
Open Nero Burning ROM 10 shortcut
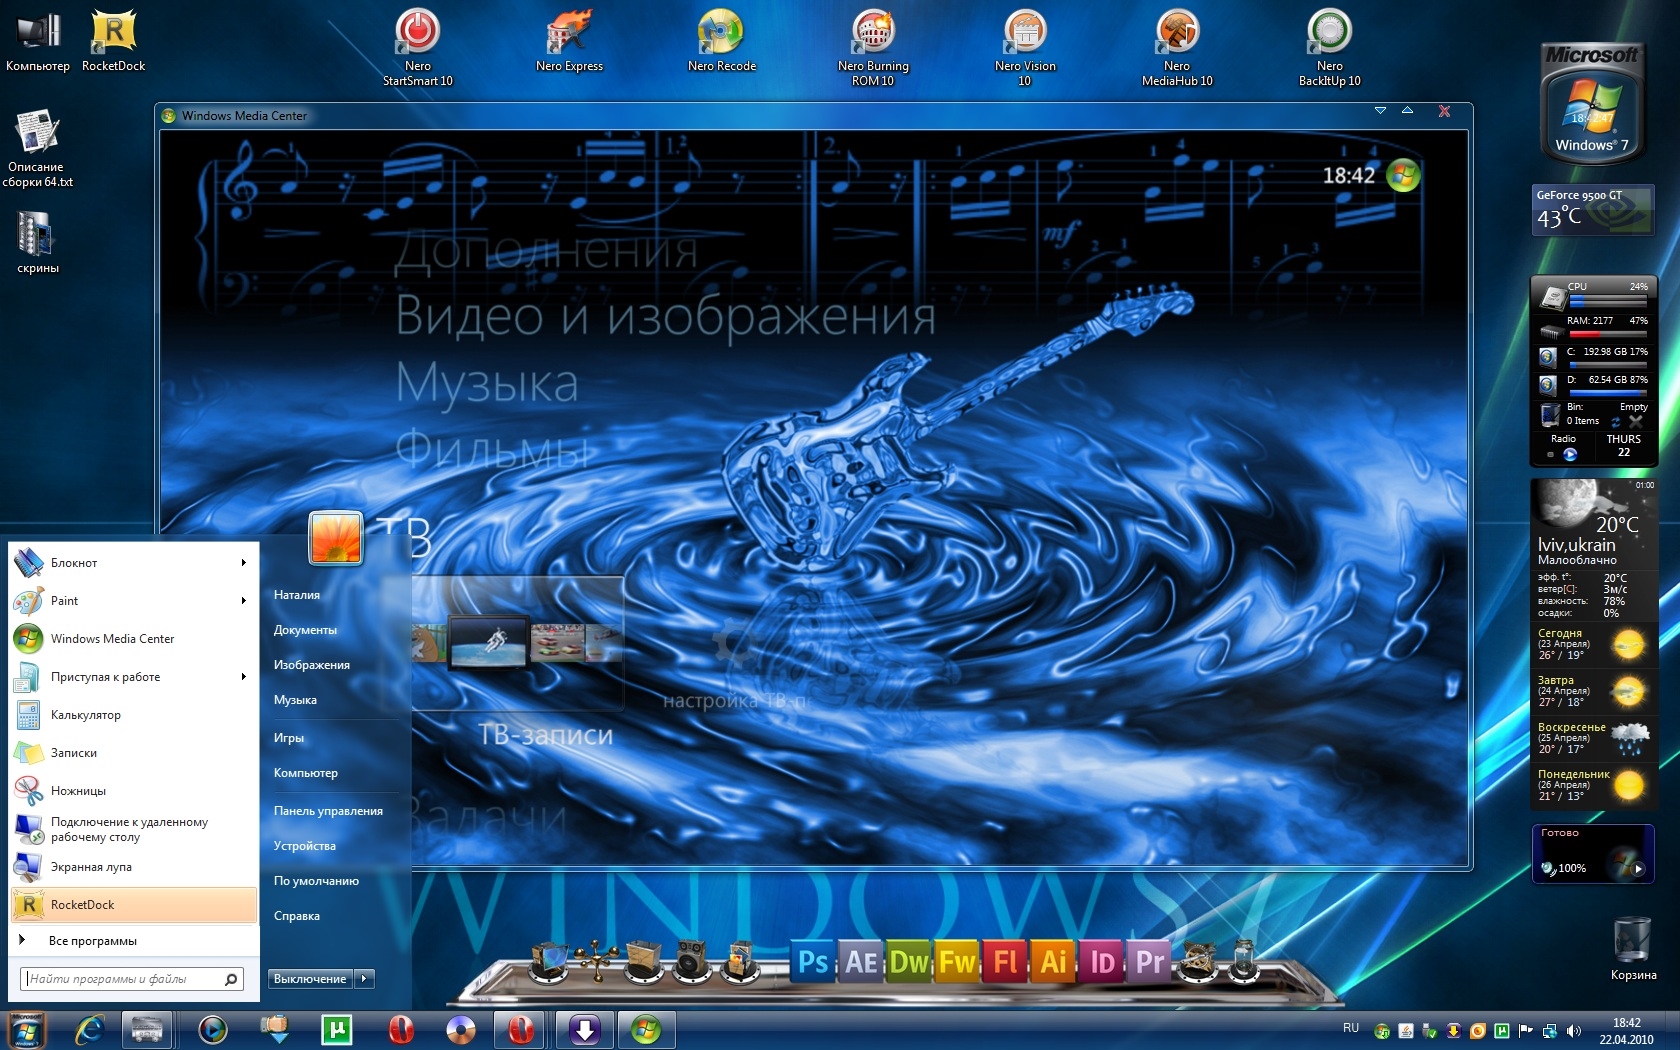point(873,47)
